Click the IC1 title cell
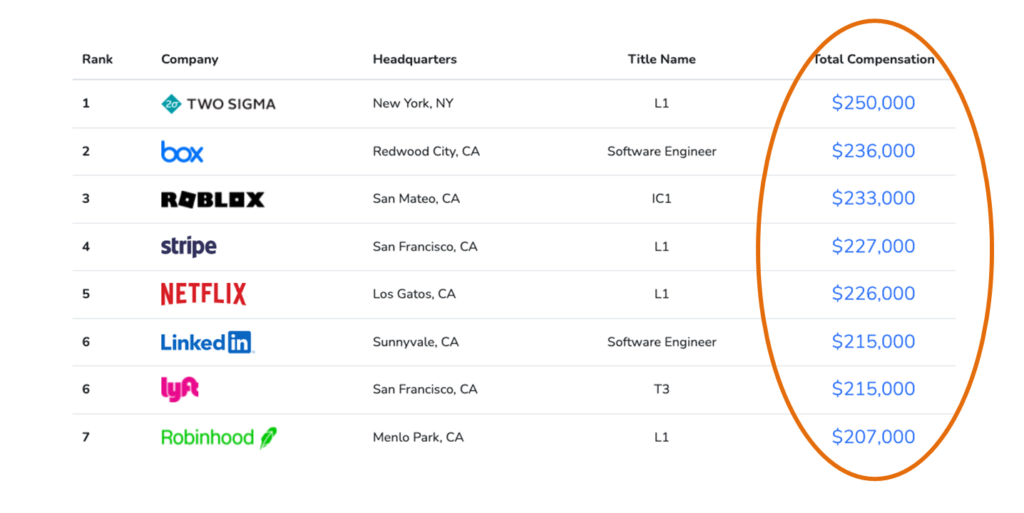 pyautogui.click(x=662, y=198)
